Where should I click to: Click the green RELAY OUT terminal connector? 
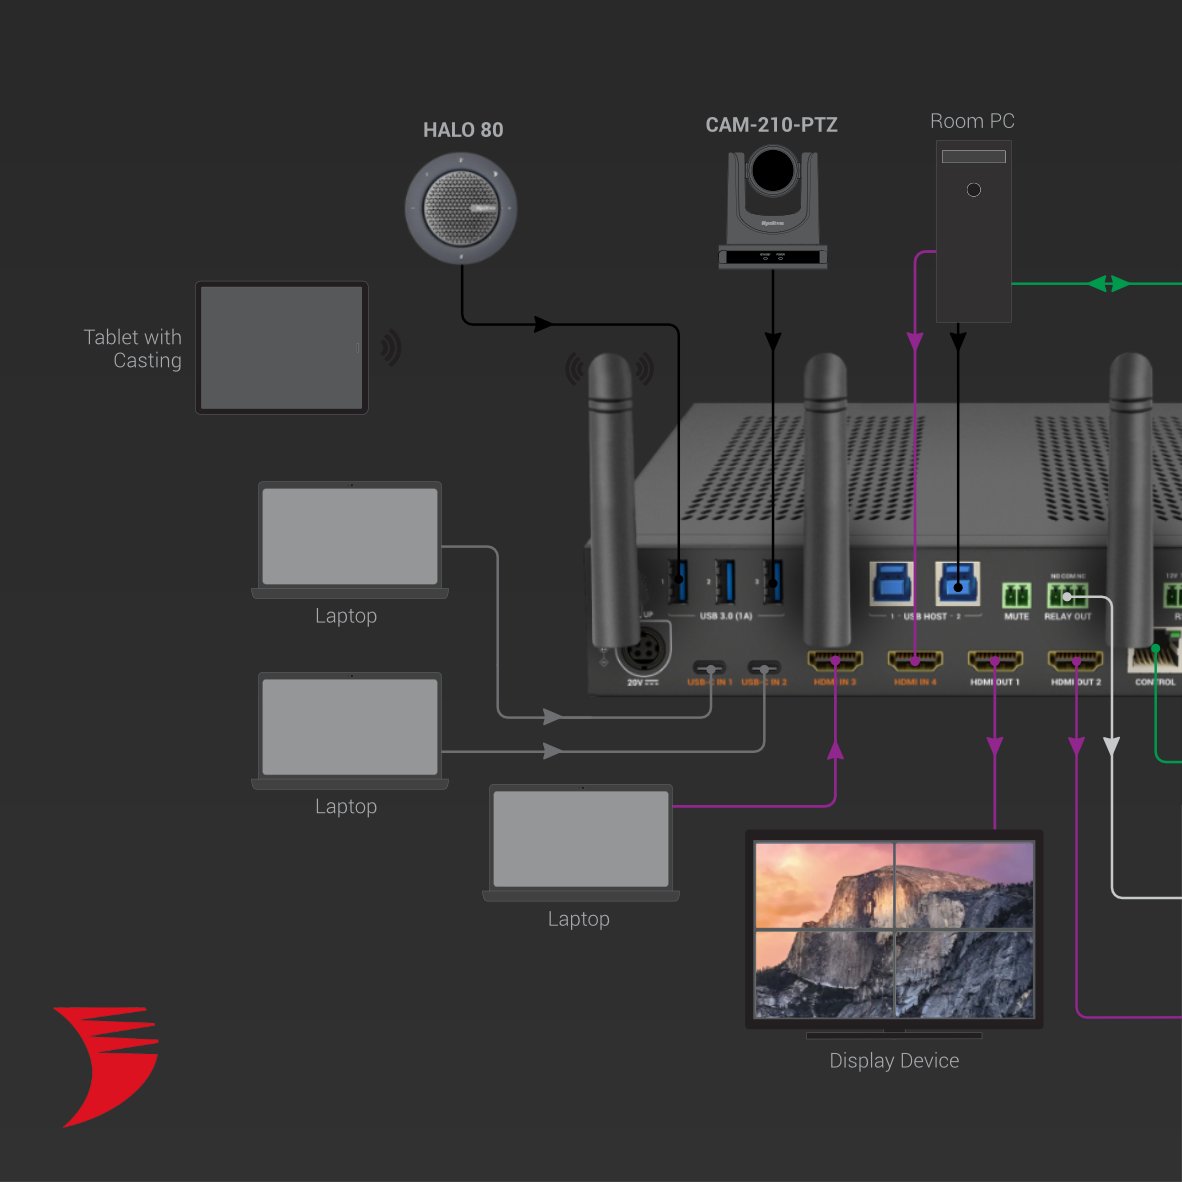pyautogui.click(x=1067, y=596)
